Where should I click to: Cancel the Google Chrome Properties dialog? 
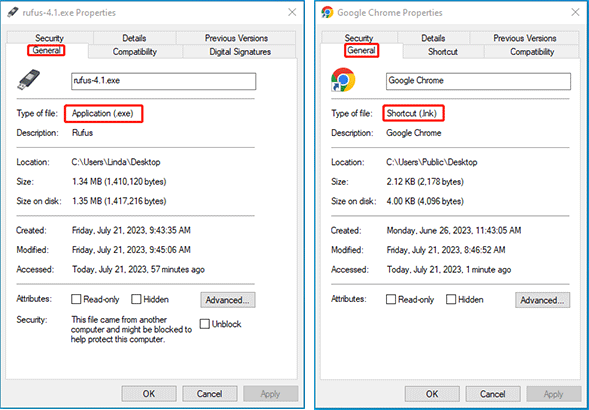pyautogui.click(x=493, y=394)
